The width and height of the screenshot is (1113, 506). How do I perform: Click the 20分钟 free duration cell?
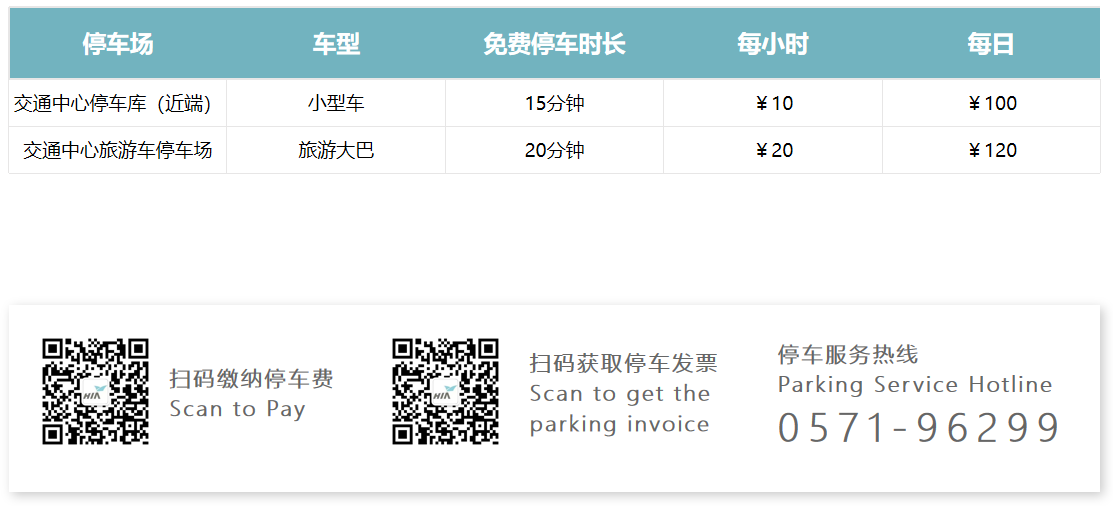pos(554,150)
